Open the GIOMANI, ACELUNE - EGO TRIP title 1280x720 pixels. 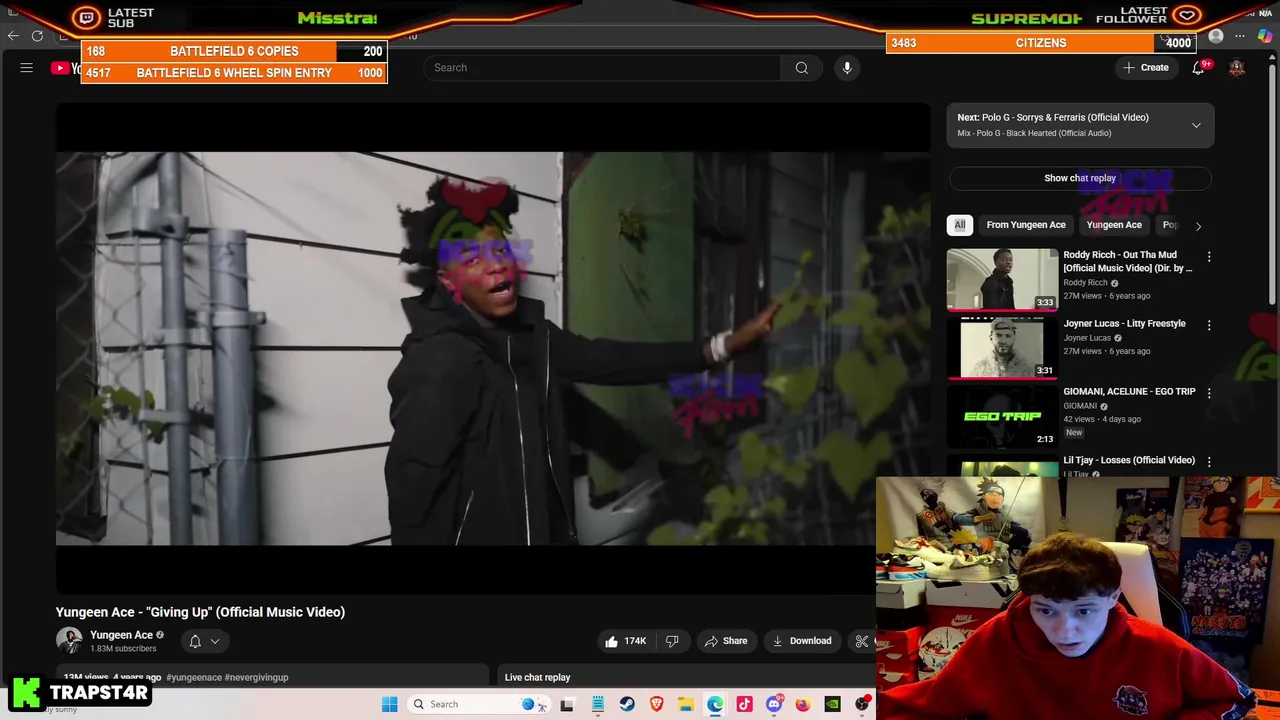coord(1129,392)
